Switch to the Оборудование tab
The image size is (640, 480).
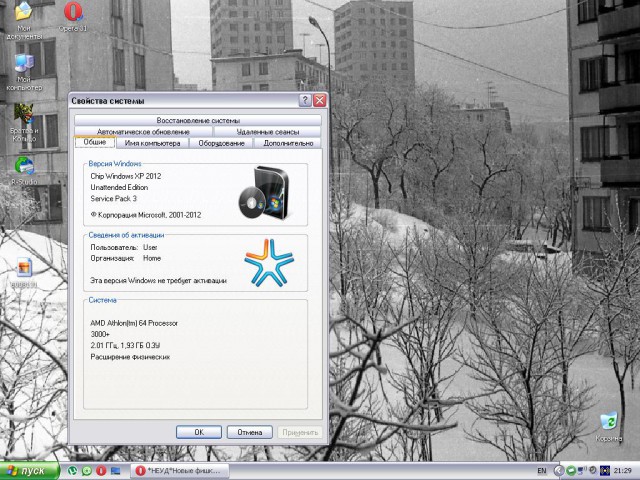[221, 143]
